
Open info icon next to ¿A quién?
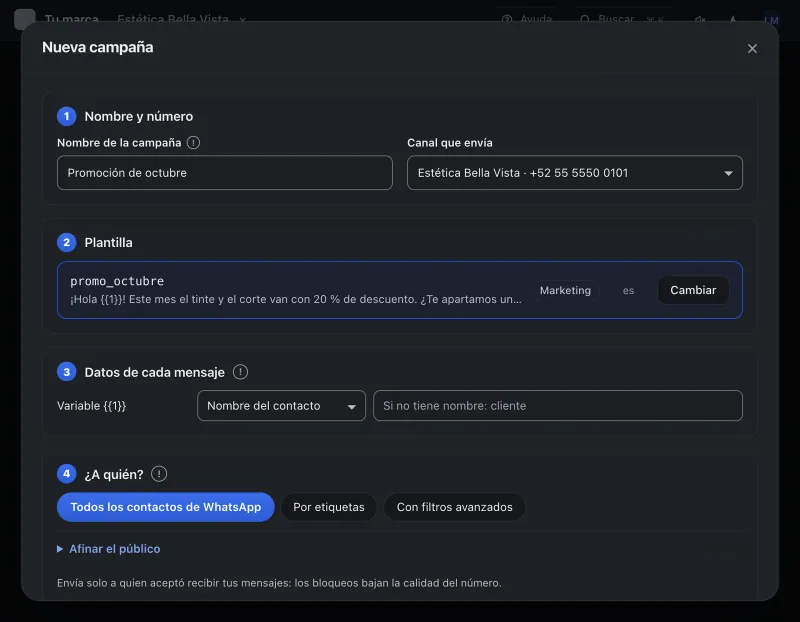[x=159, y=474]
